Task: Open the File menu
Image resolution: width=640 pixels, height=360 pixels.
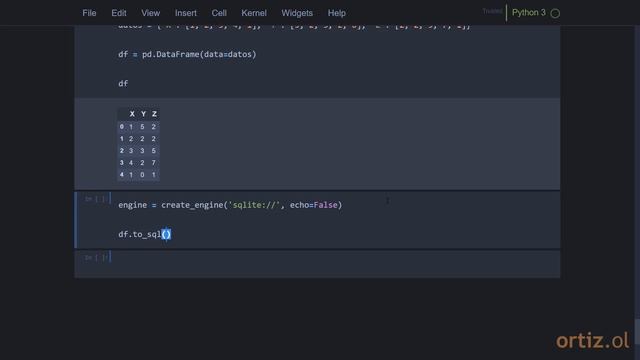Action: (x=89, y=13)
